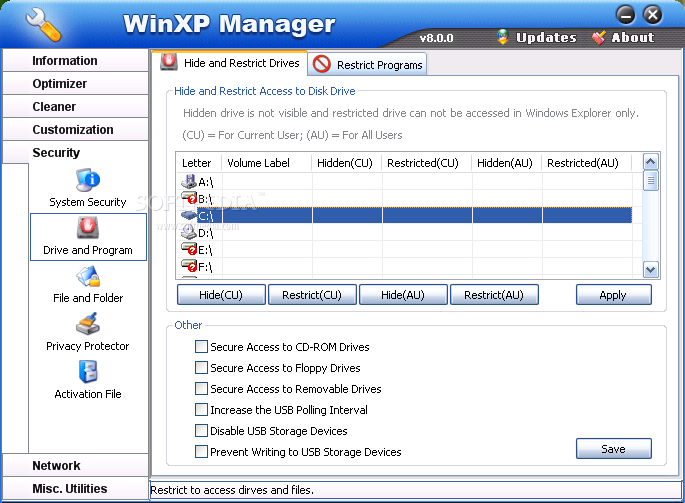
Task: Click the Hide(CU) button
Action: 221,295
